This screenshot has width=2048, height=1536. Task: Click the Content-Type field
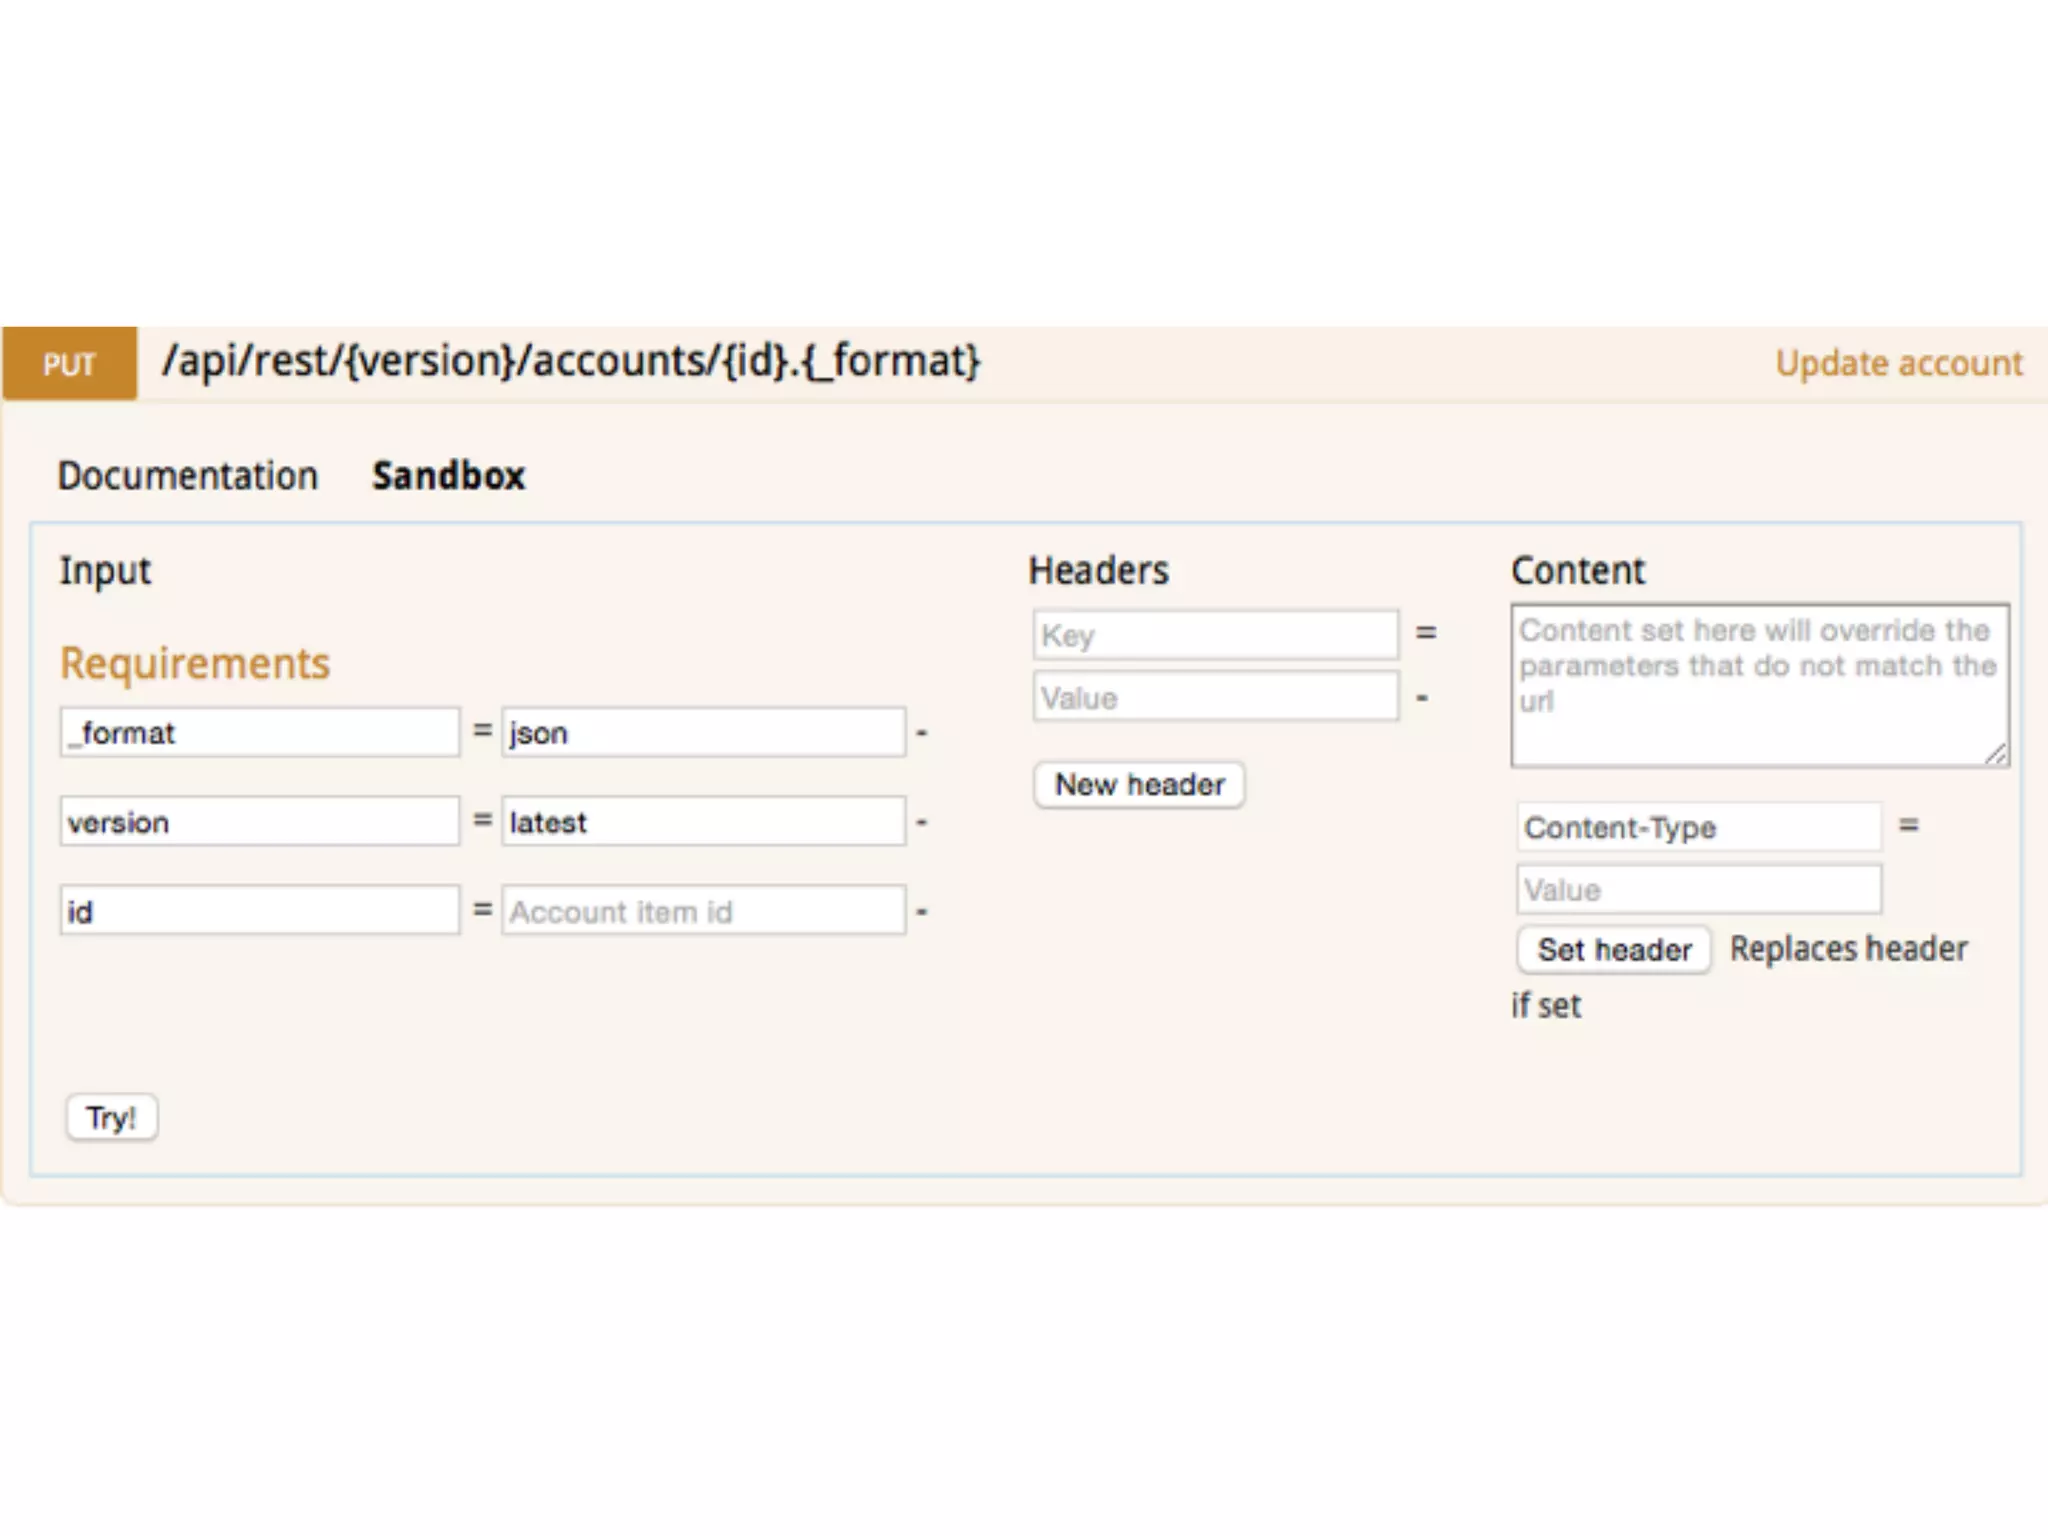(x=1698, y=827)
